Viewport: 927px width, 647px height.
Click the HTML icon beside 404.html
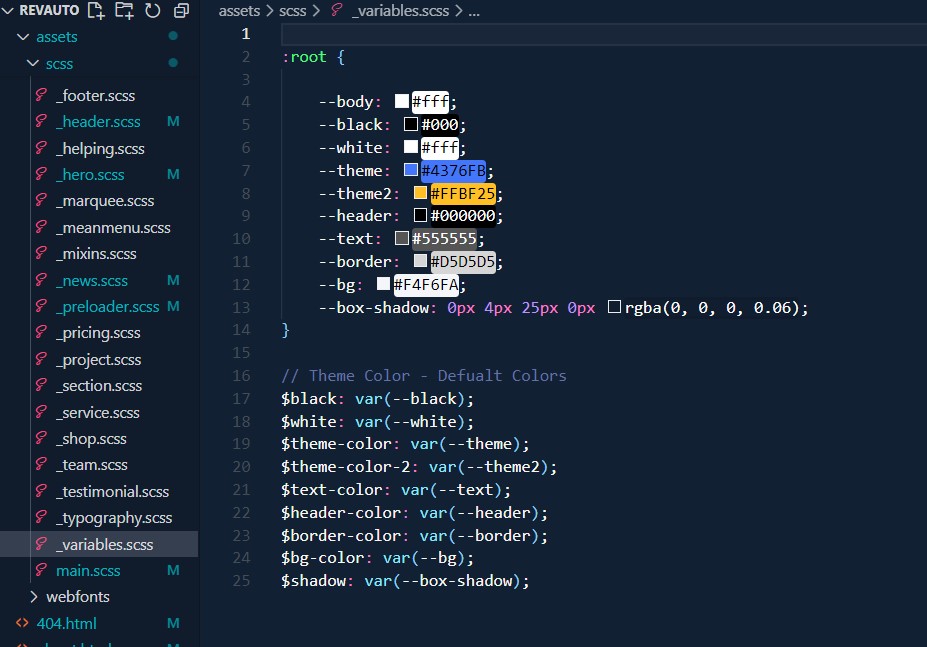pyautogui.click(x=22, y=623)
